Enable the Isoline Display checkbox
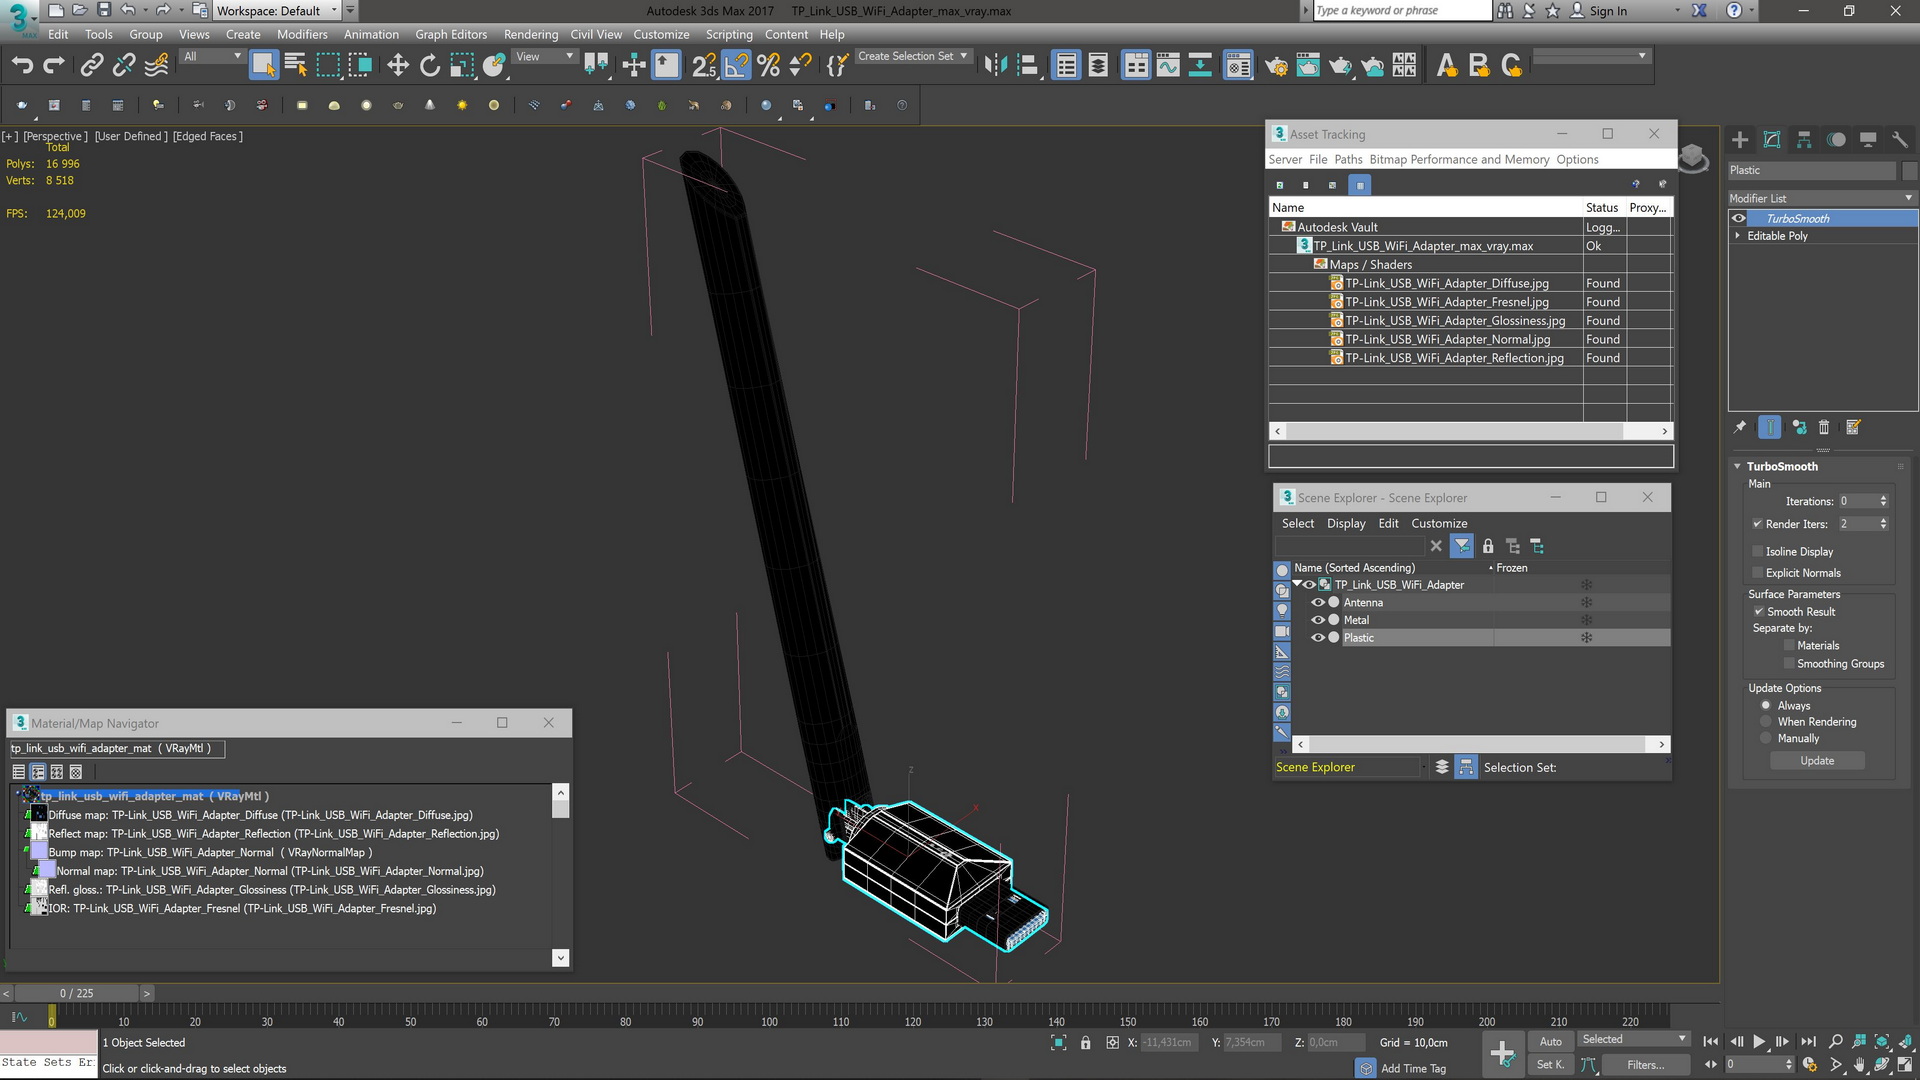The height and width of the screenshot is (1080, 1920). [x=1758, y=552]
